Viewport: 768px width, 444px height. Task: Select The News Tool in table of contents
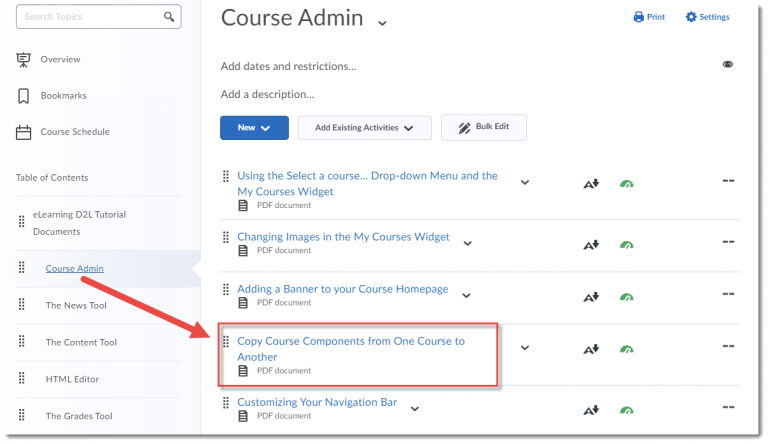(76, 305)
